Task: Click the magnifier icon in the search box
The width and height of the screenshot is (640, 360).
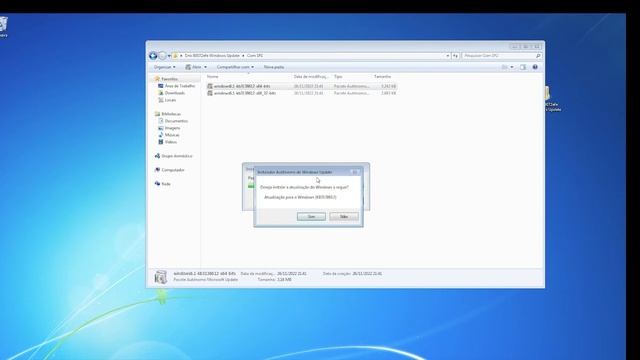Action: [x=538, y=56]
